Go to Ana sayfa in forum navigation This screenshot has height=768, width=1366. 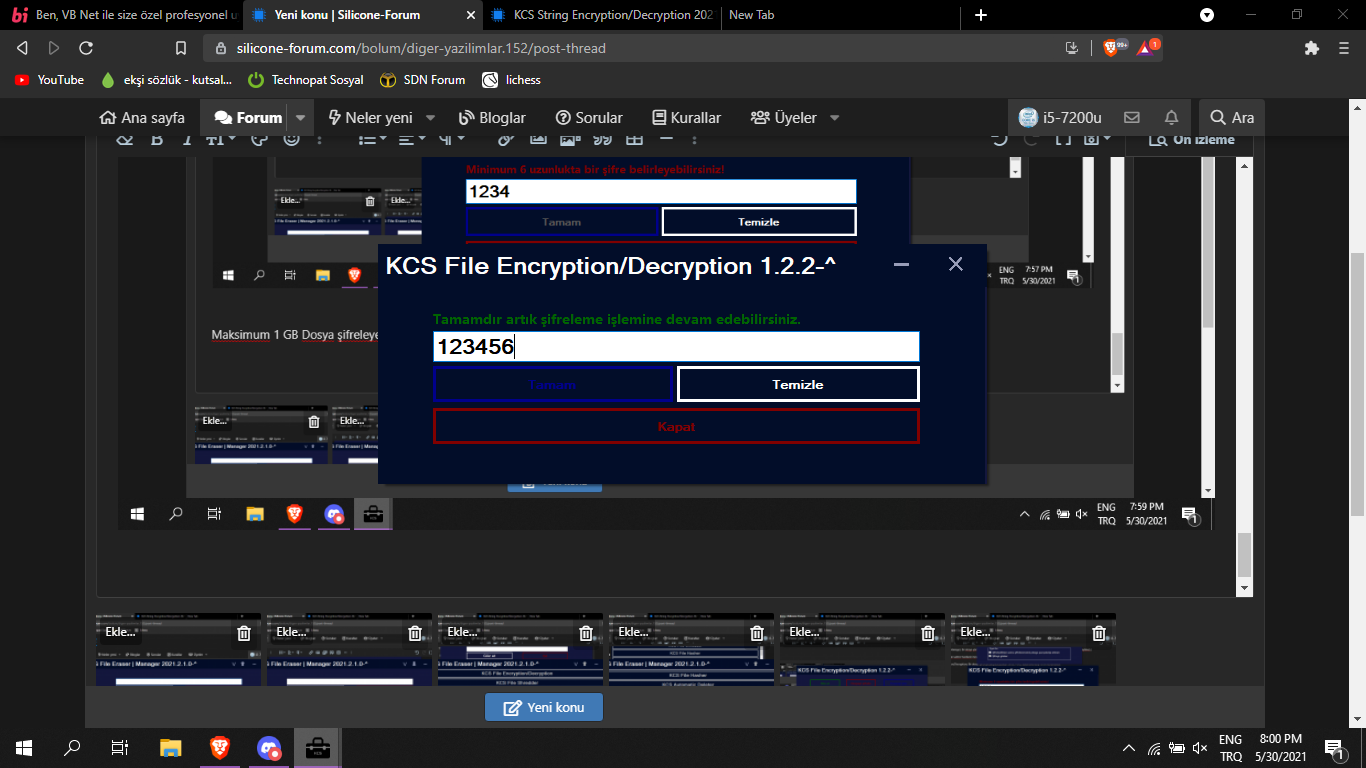[x=142, y=118]
